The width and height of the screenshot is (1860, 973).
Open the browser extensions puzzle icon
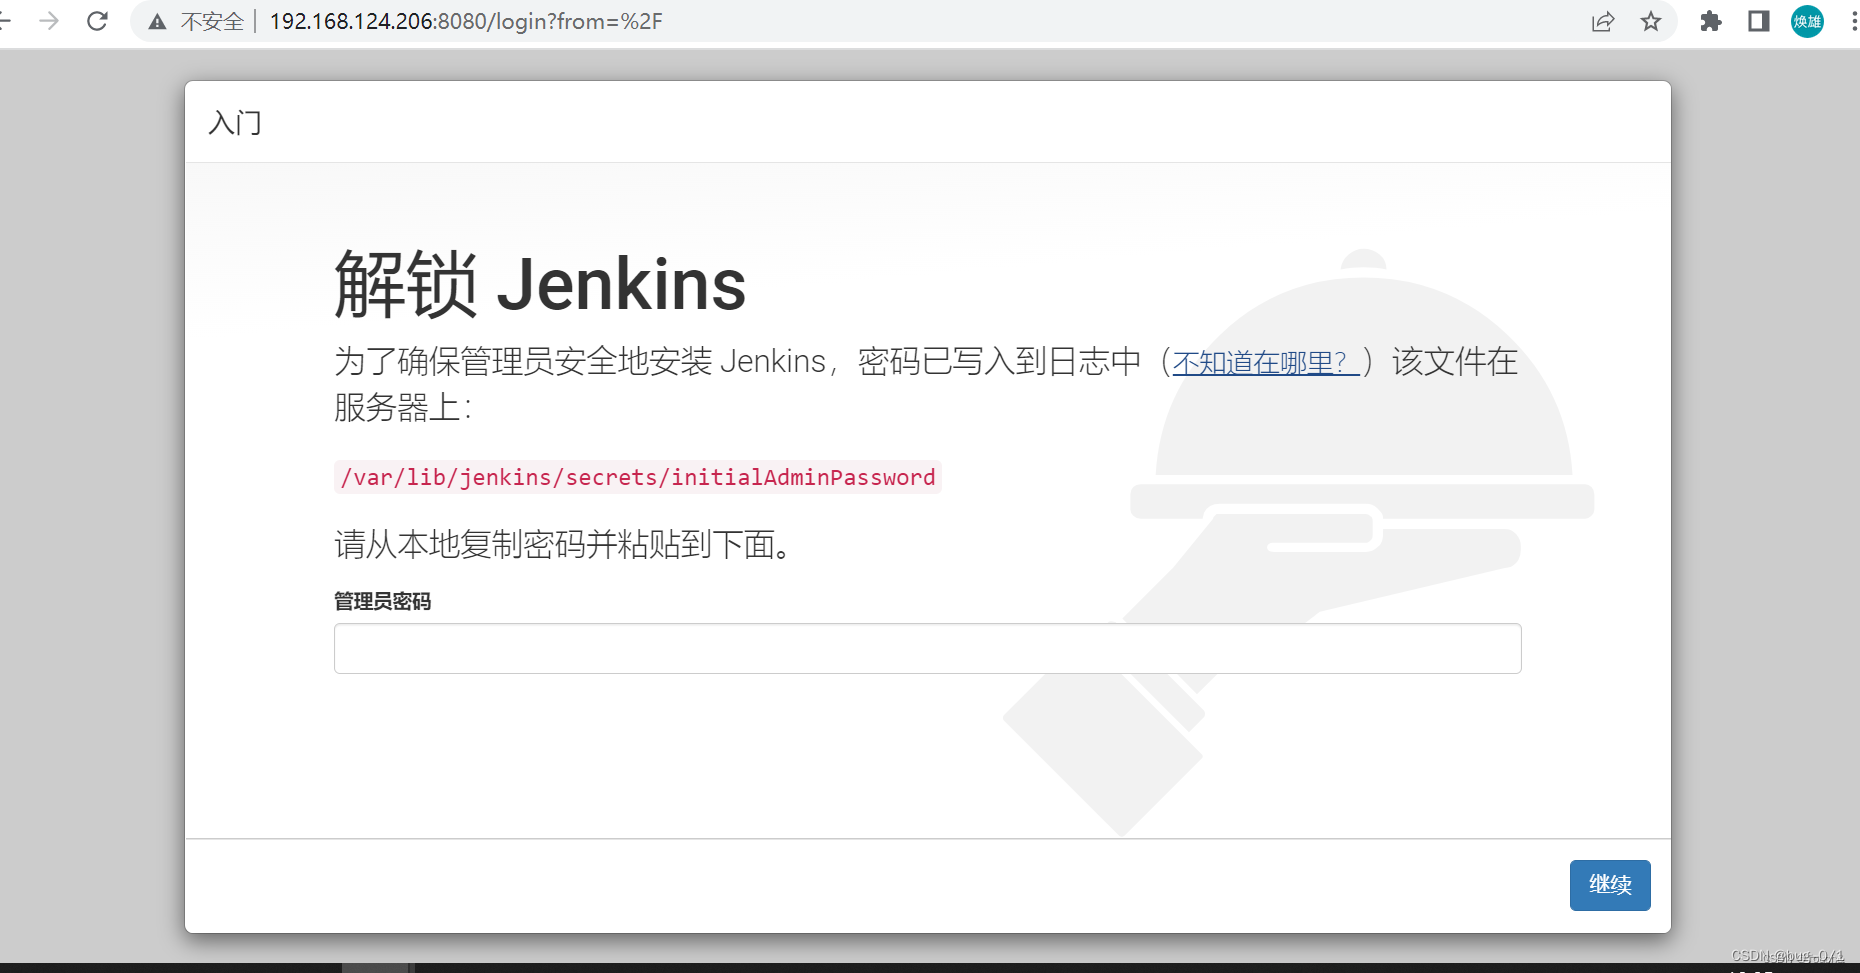tap(1711, 21)
